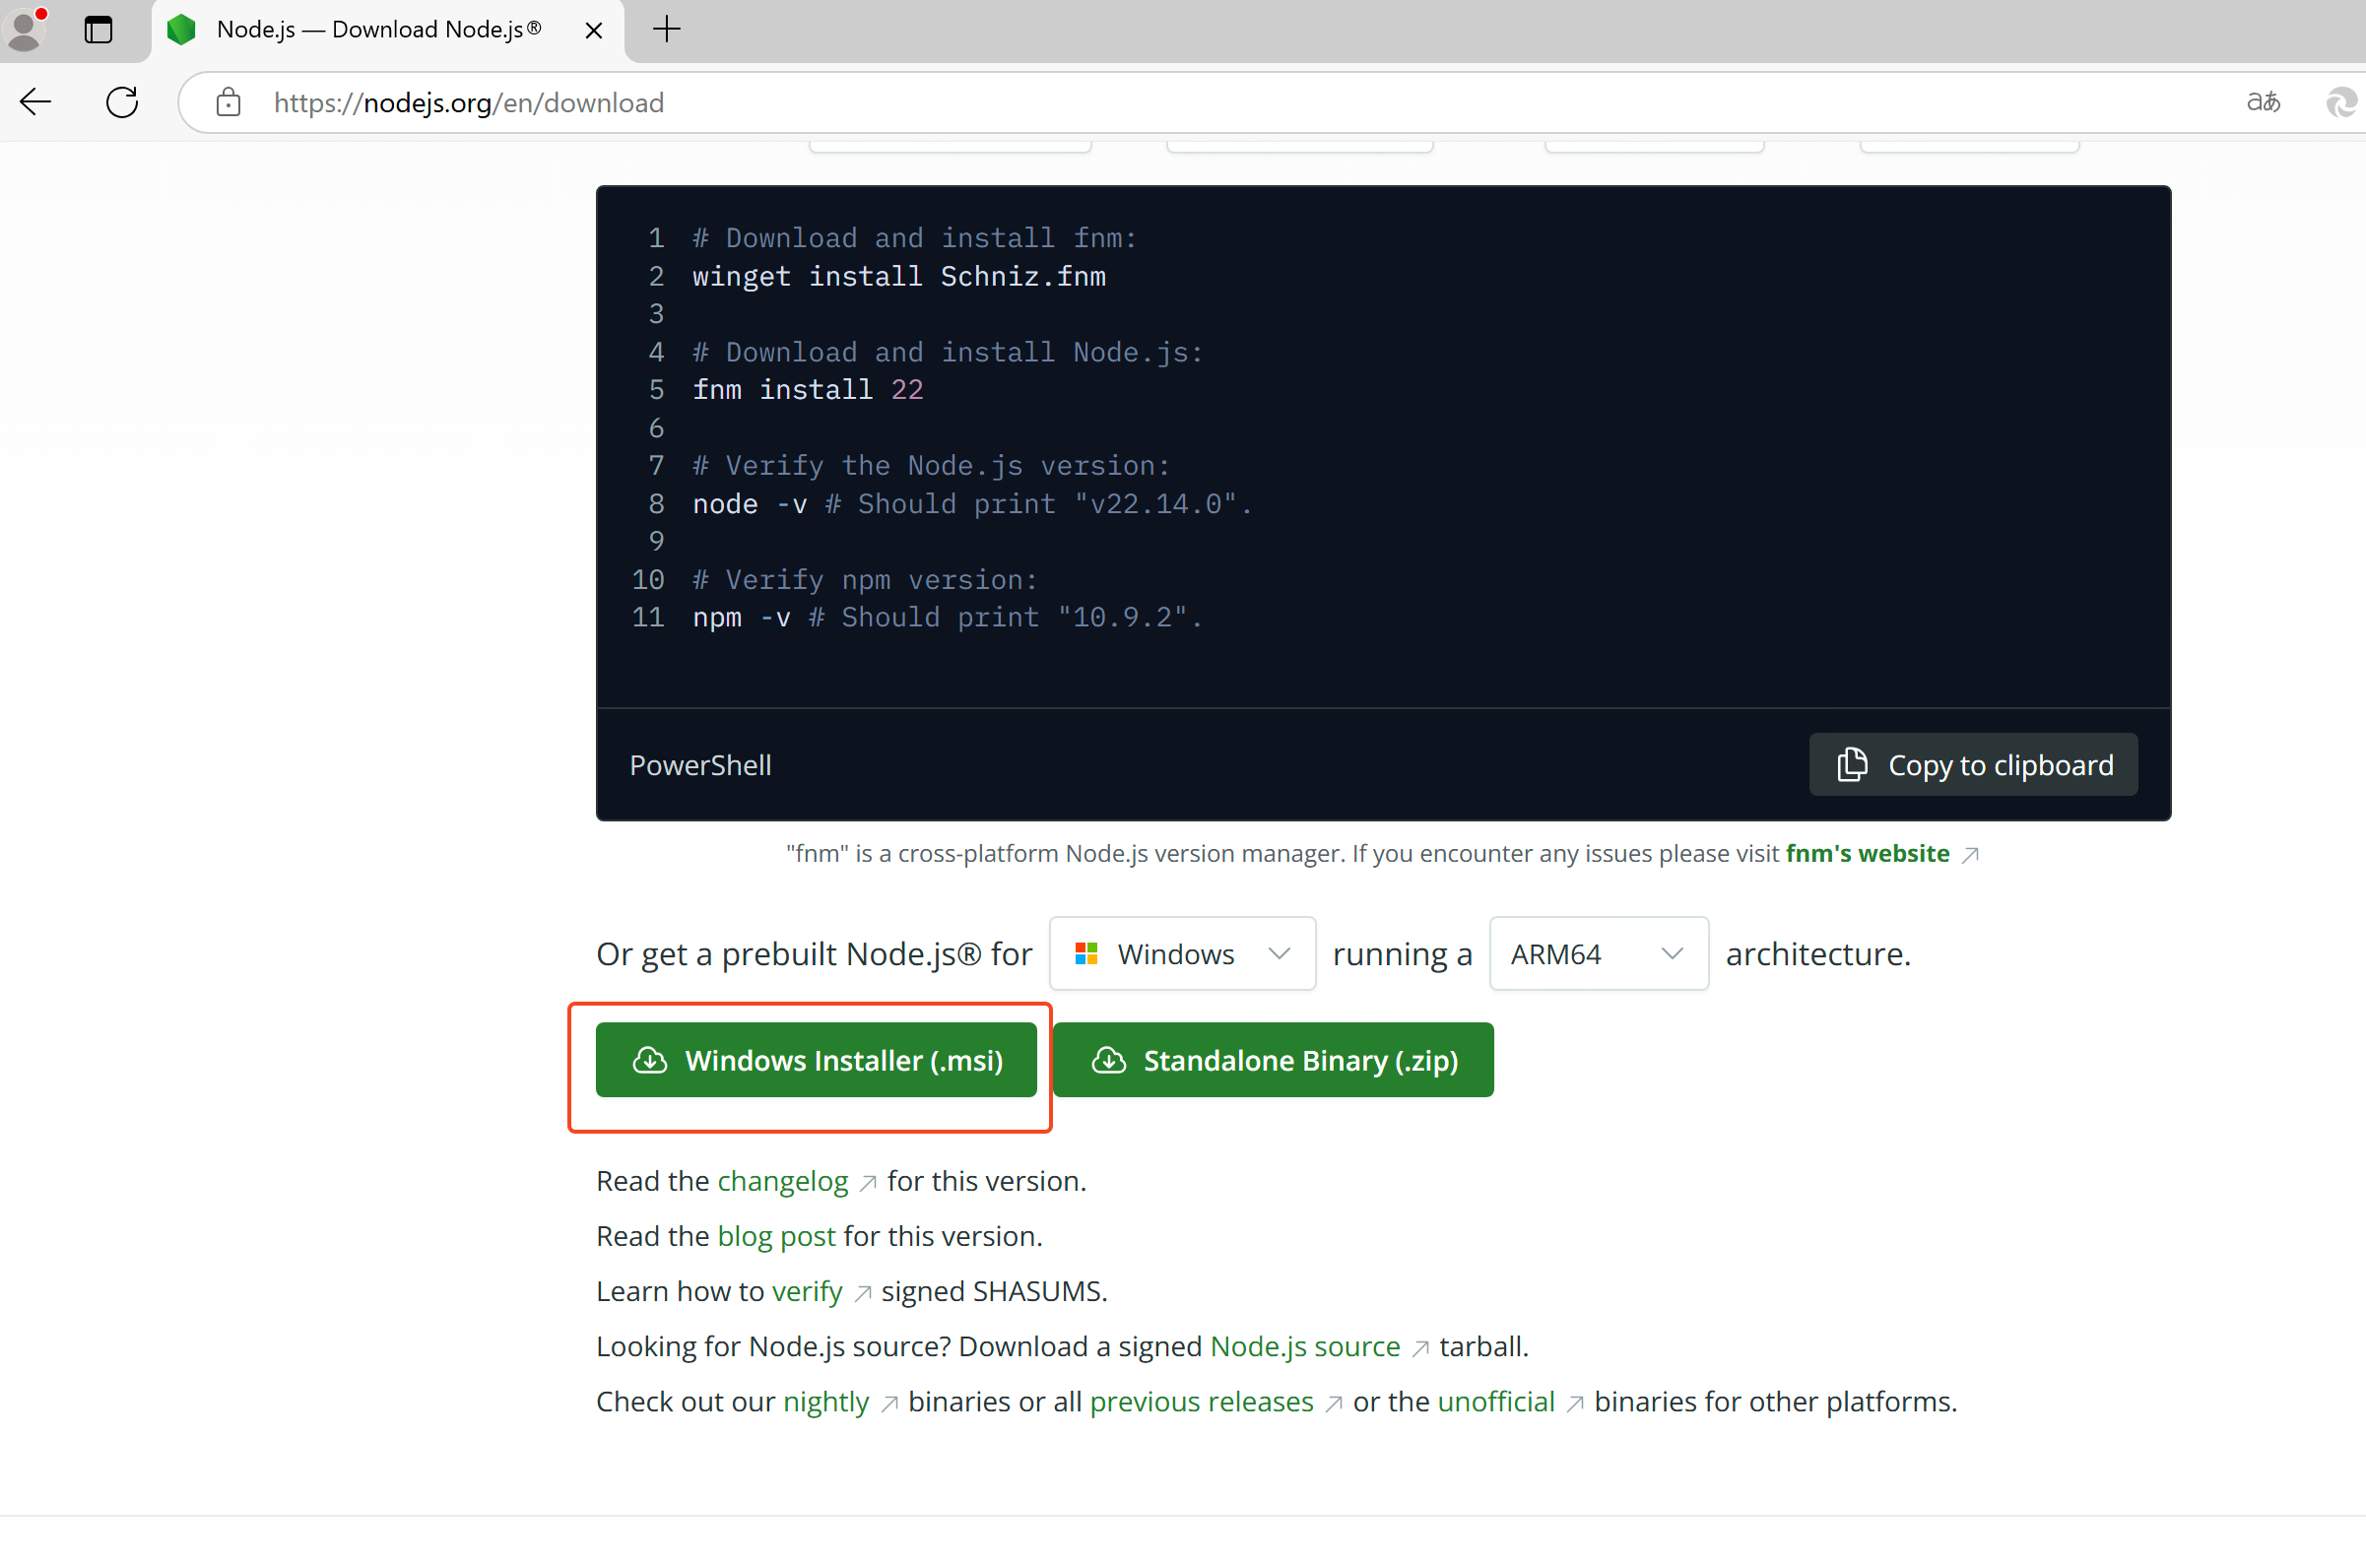The width and height of the screenshot is (2366, 1568).
Task: Click the external arrow beside fnm's website
Action: (x=1970, y=855)
